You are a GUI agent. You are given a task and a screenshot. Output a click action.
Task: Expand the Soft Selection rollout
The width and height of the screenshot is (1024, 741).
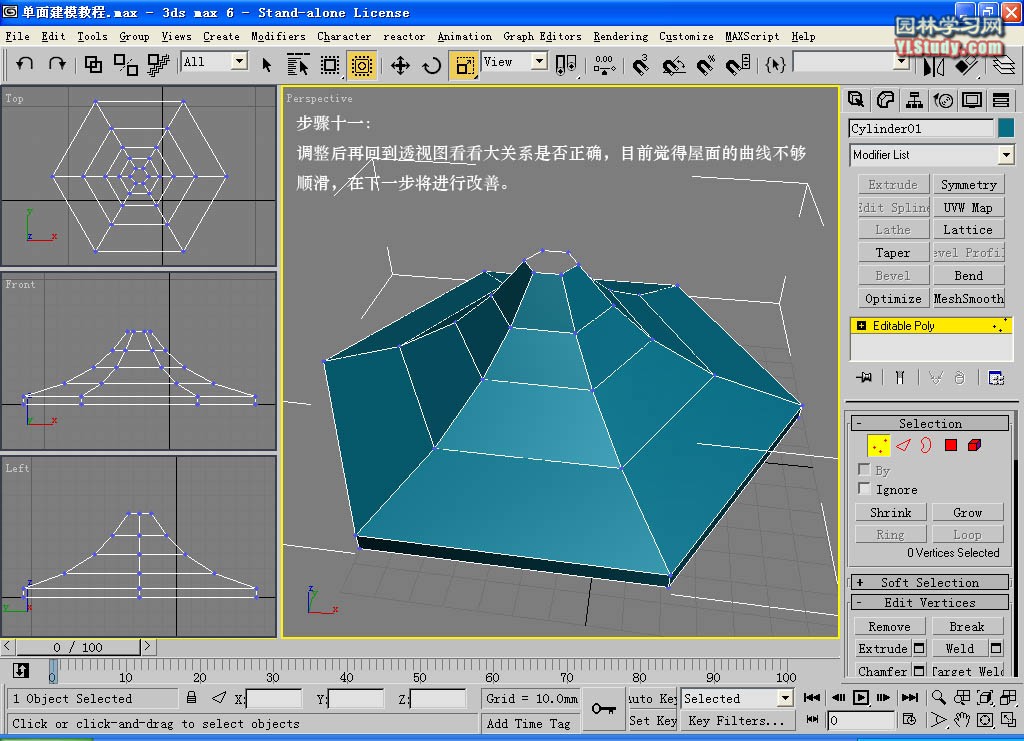pyautogui.click(x=929, y=582)
